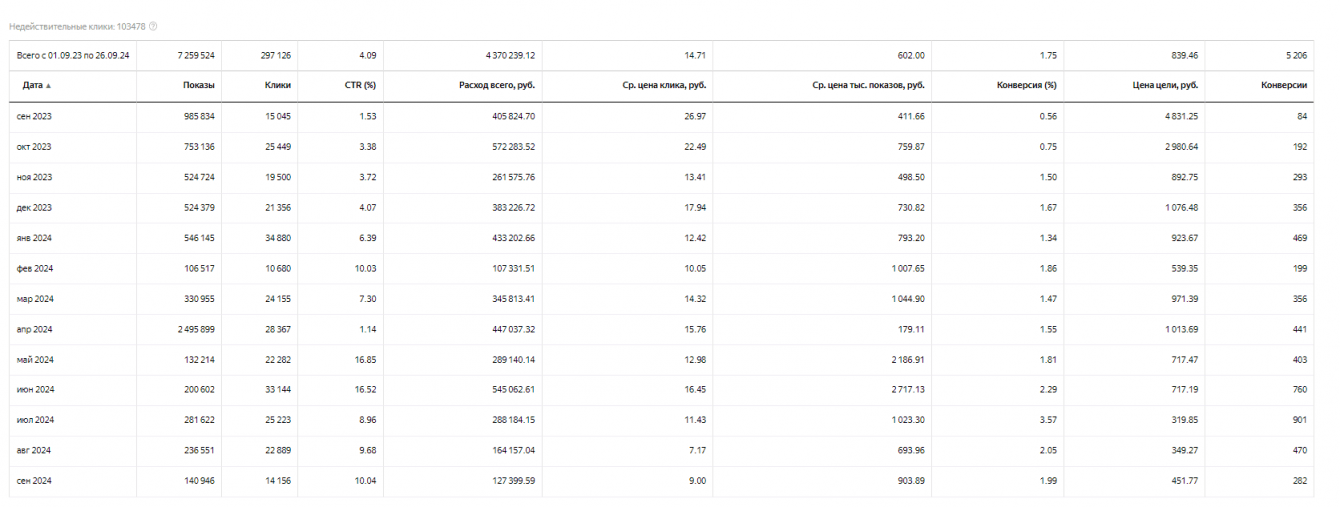Click the Ср. цена клика, руб. header
The height and width of the screenshot is (507, 1340).
tap(665, 86)
